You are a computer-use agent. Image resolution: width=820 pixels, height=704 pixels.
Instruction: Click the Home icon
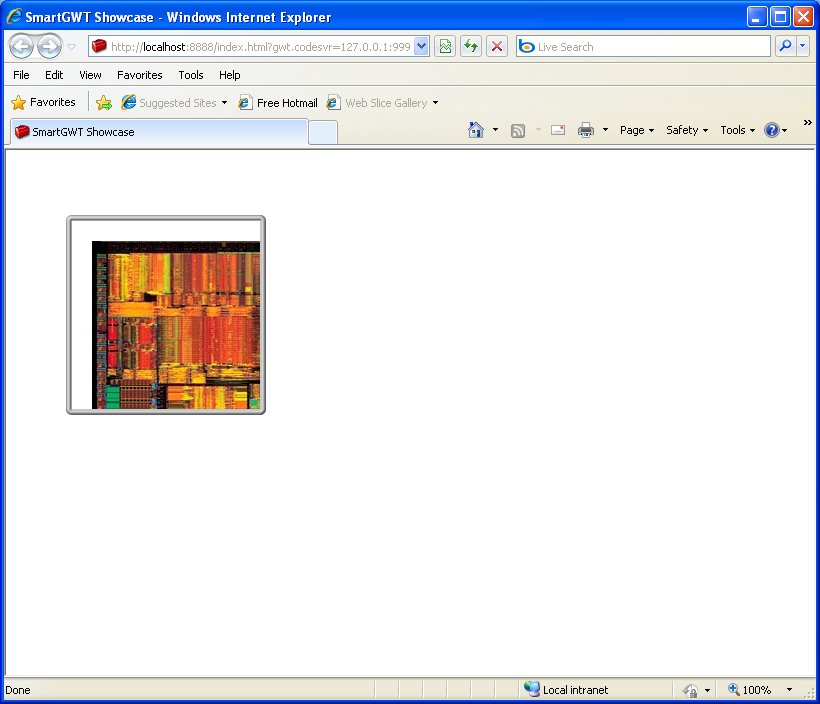tap(476, 130)
